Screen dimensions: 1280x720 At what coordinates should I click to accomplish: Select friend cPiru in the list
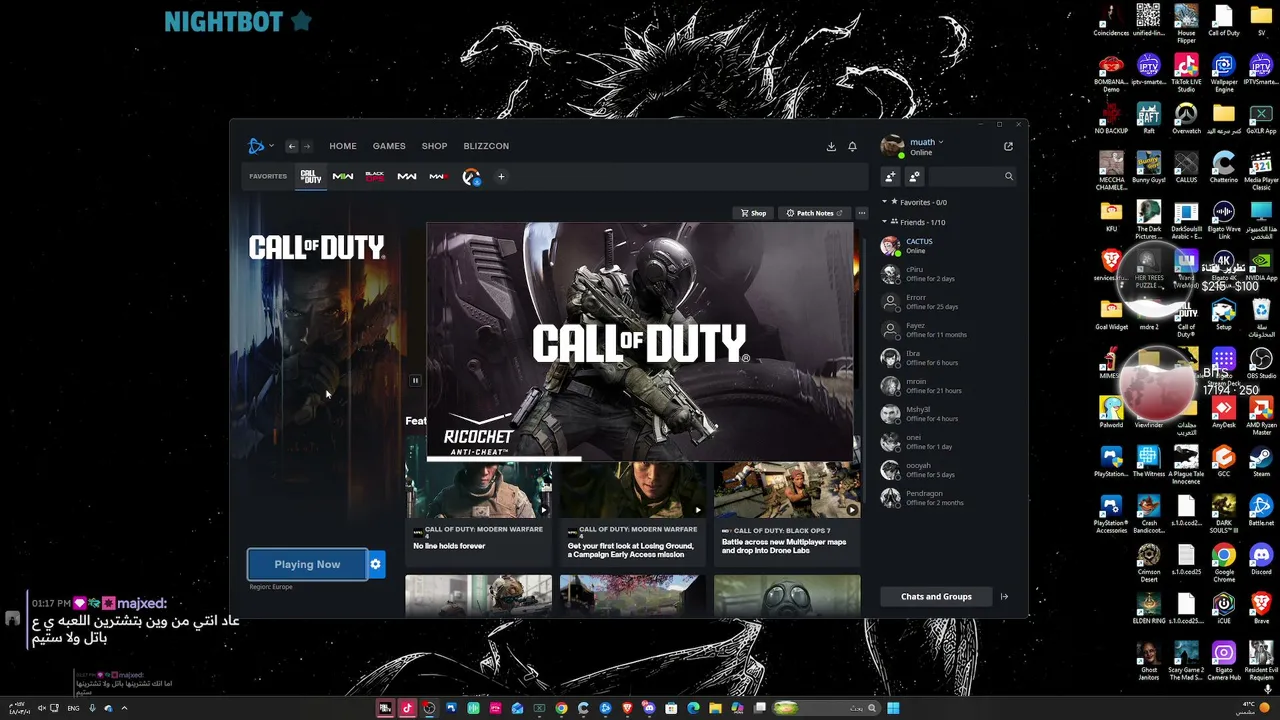[948, 274]
